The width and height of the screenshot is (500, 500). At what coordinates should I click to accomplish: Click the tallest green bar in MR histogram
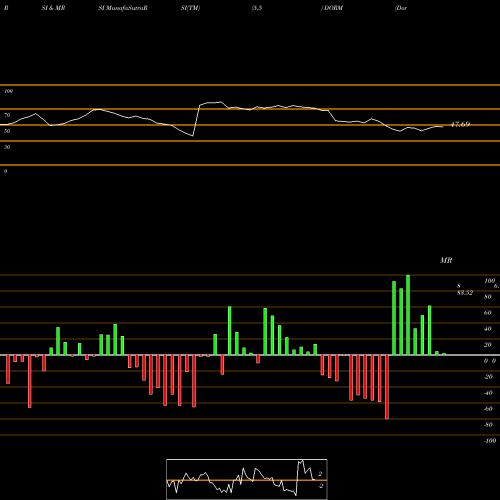click(x=408, y=315)
